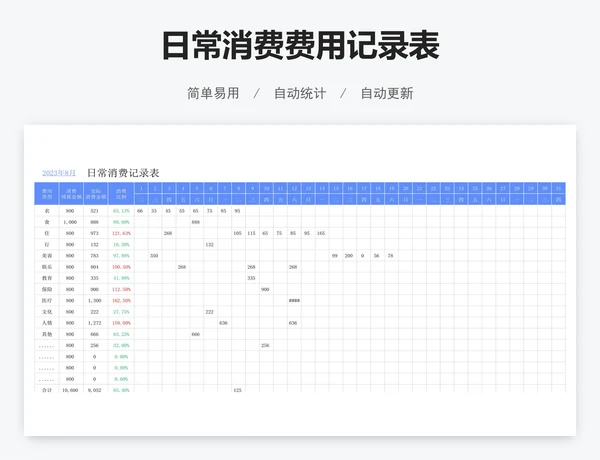Click the 9,052 total actual cell

point(95,390)
